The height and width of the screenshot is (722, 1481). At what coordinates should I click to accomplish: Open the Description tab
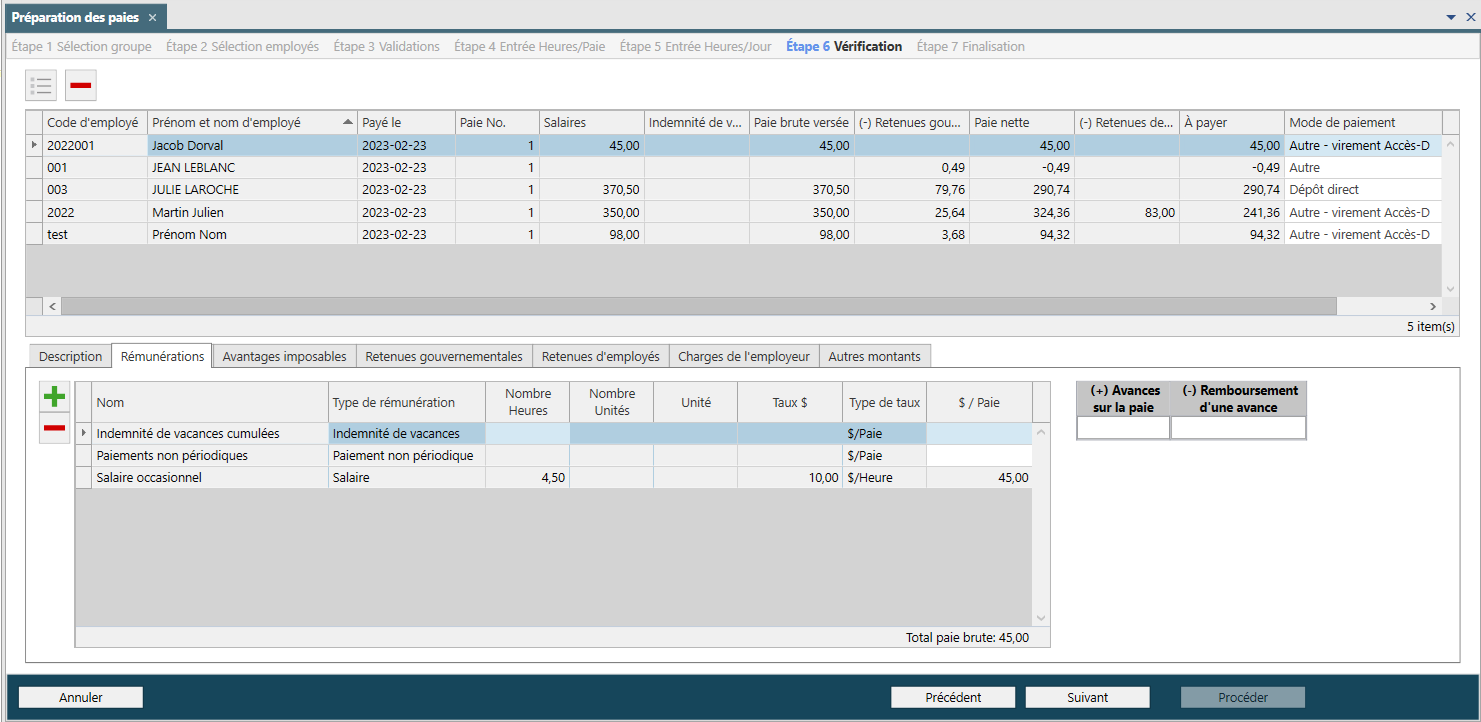[x=71, y=356]
